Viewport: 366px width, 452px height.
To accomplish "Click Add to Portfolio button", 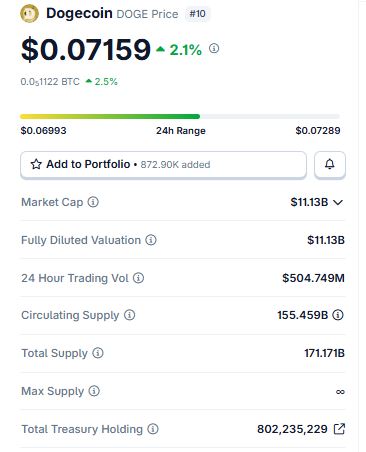I will click(163, 164).
